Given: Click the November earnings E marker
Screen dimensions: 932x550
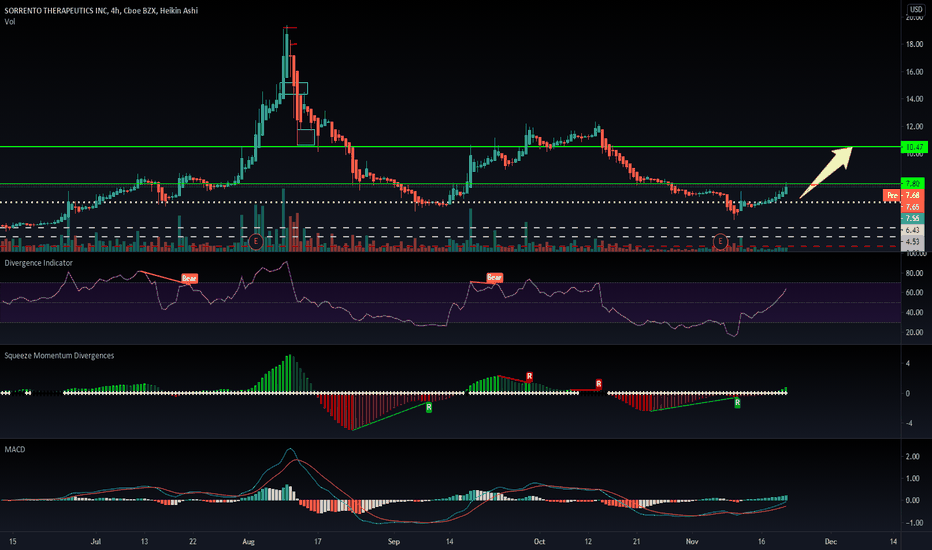Looking at the screenshot, I should (x=720, y=241).
